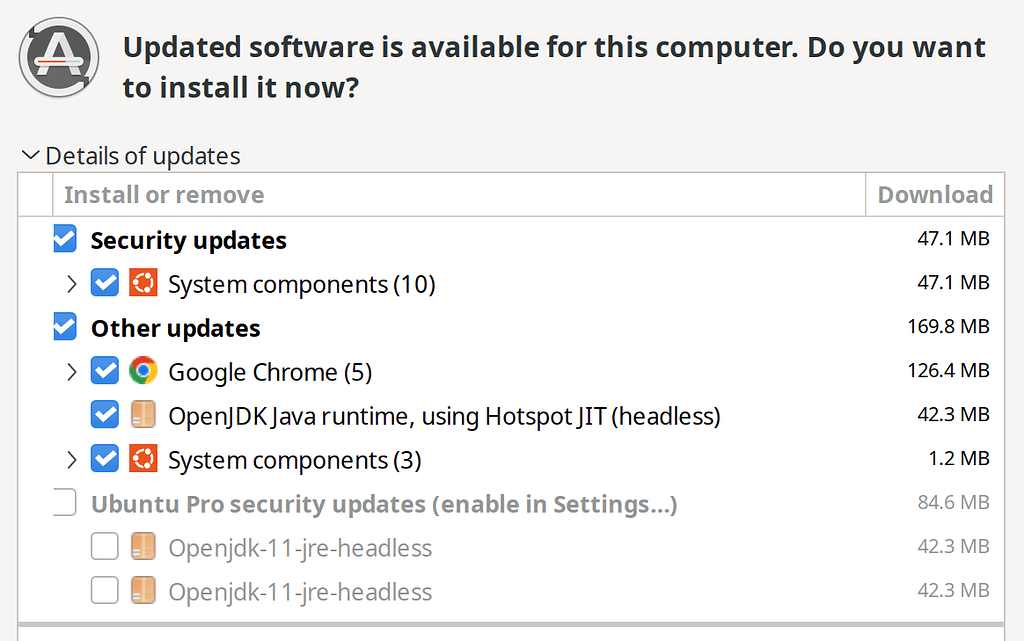Expand the Google Chrome (5) group
This screenshot has width=1024, height=641.
pyautogui.click(x=71, y=372)
